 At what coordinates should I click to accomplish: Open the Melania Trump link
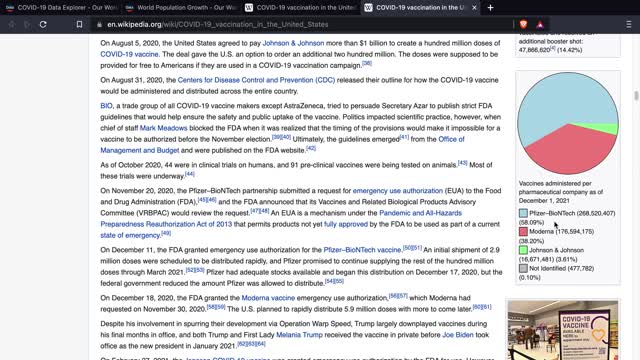(299, 335)
